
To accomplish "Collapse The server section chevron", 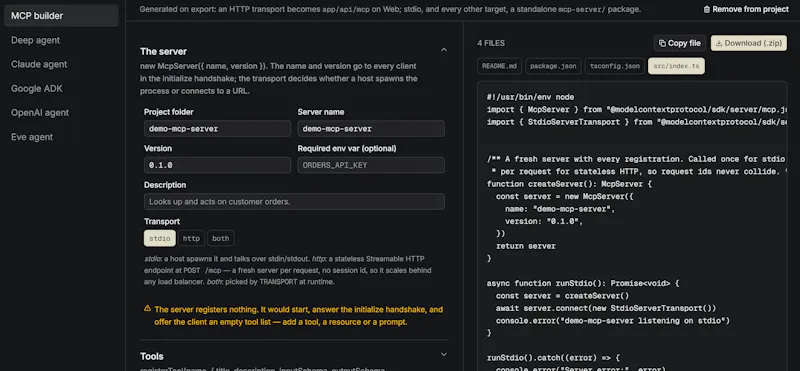I will coord(444,50).
